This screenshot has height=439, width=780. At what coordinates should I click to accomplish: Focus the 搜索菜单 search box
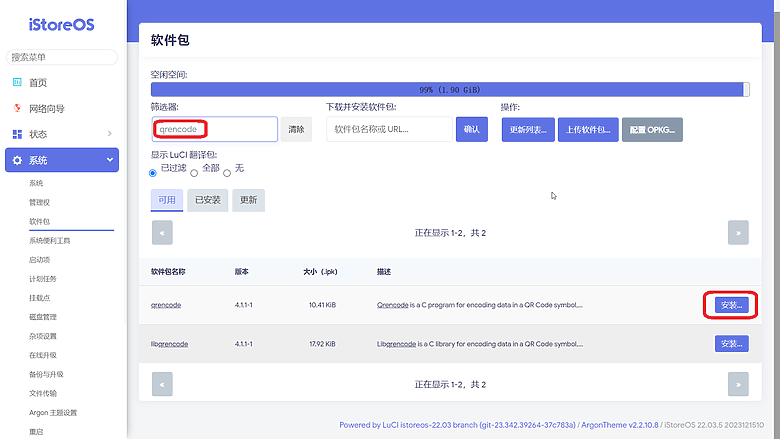pyautogui.click(x=62, y=57)
